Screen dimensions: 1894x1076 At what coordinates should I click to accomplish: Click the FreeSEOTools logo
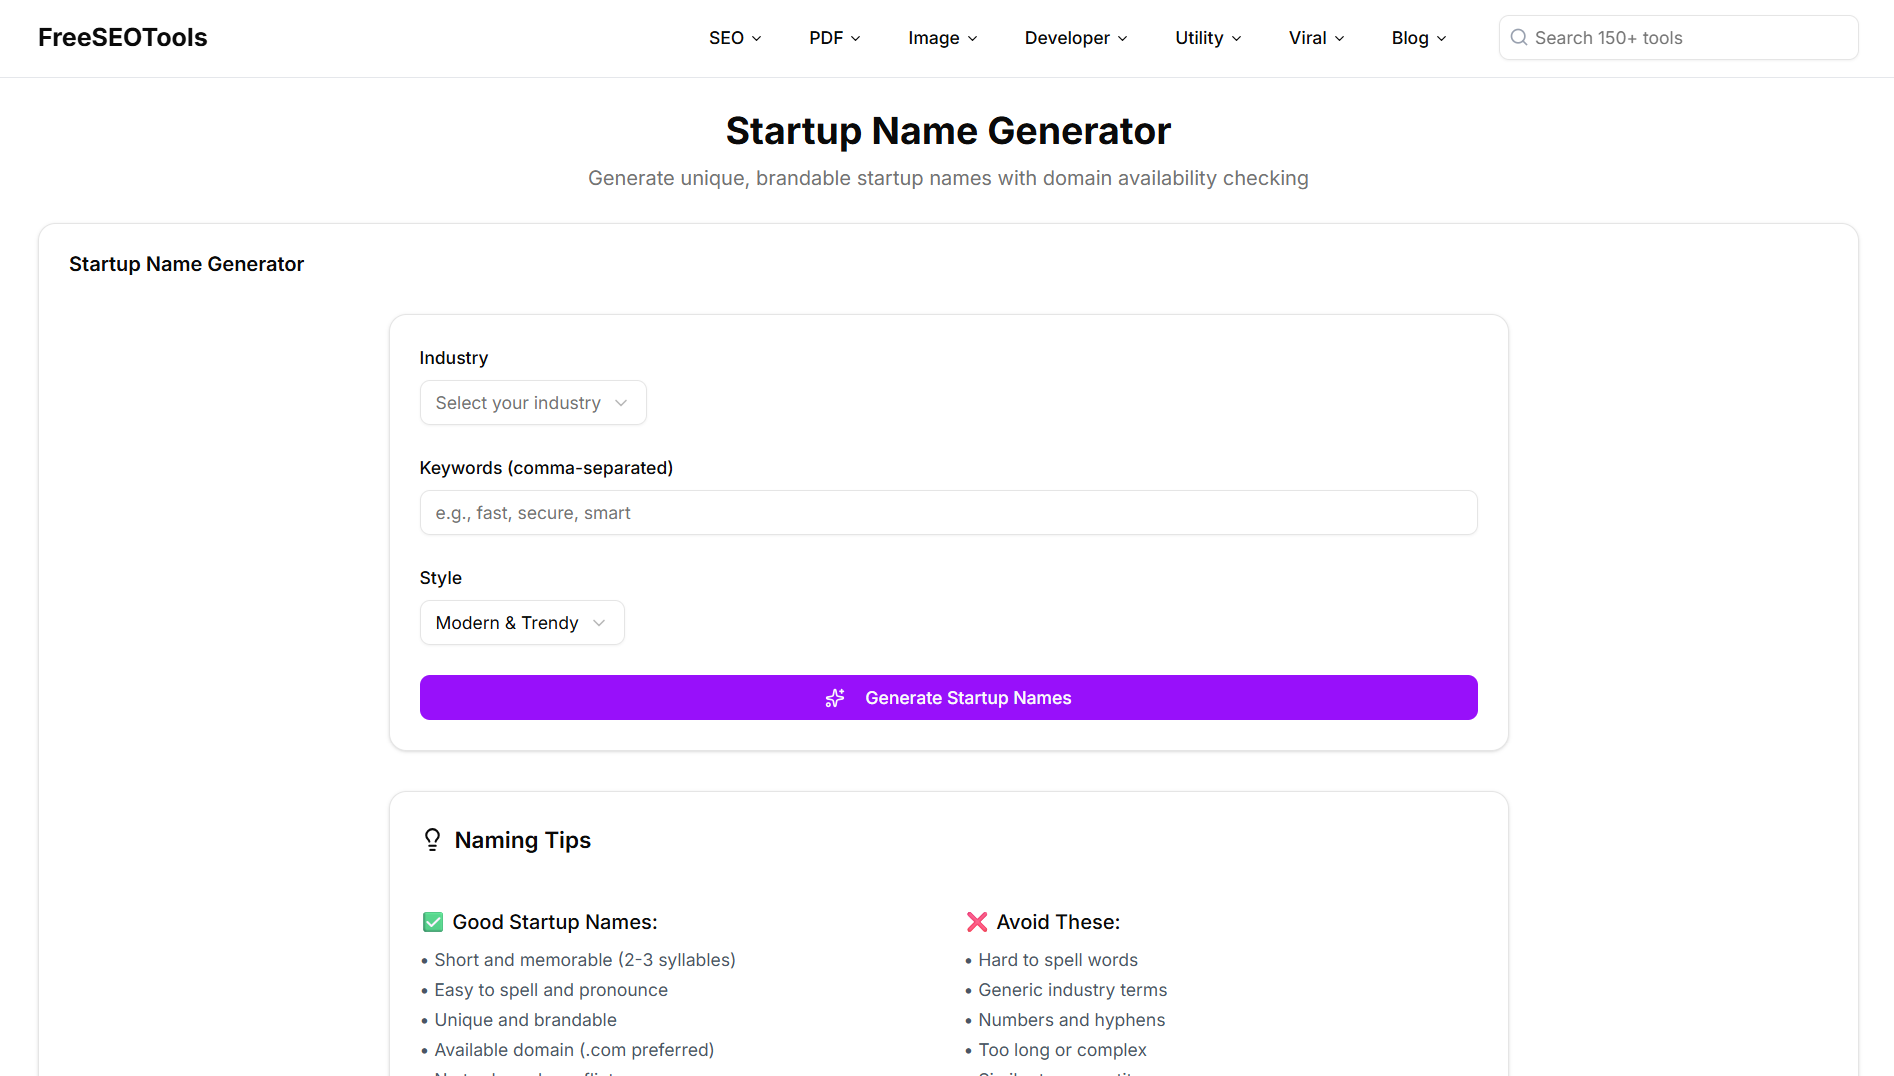pos(122,37)
